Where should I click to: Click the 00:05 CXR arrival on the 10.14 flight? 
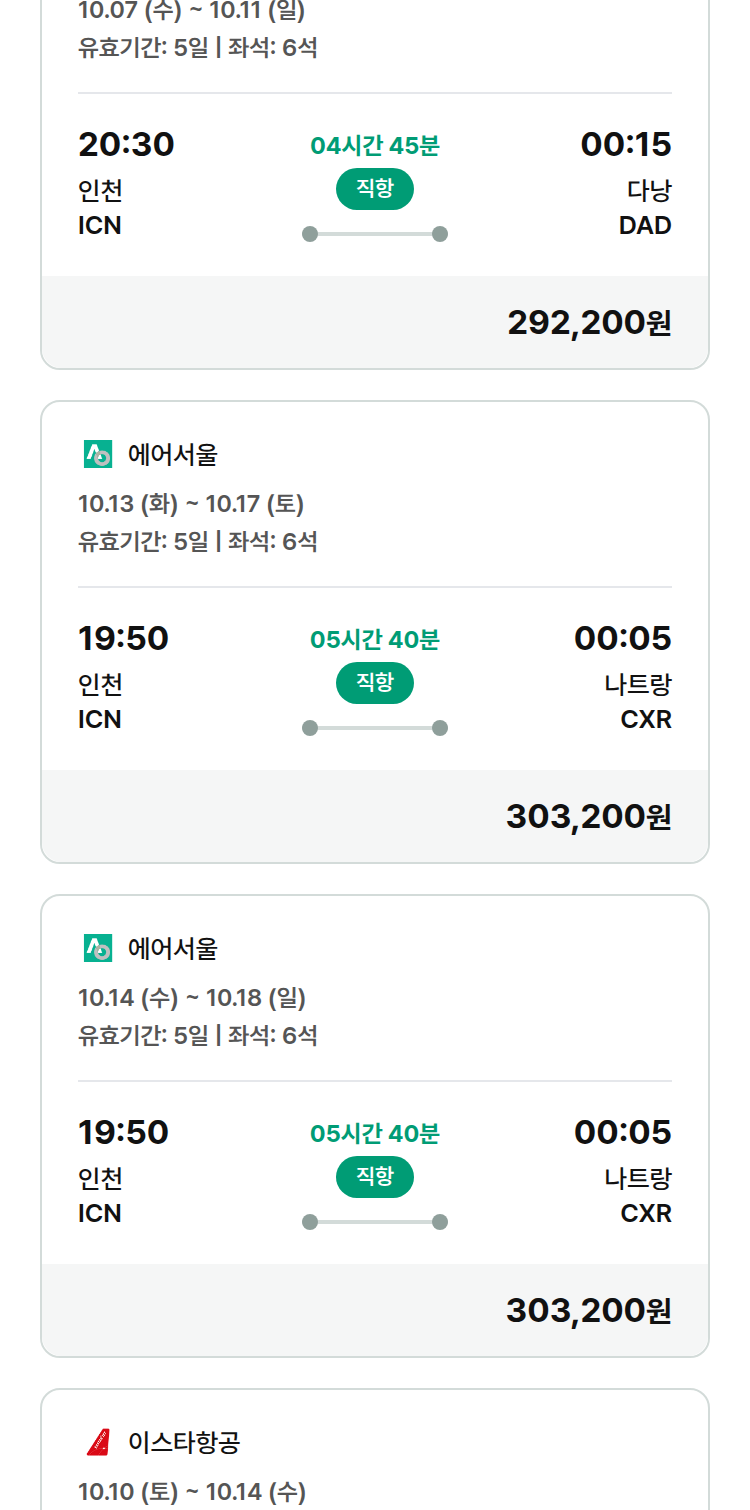[x=623, y=1132]
